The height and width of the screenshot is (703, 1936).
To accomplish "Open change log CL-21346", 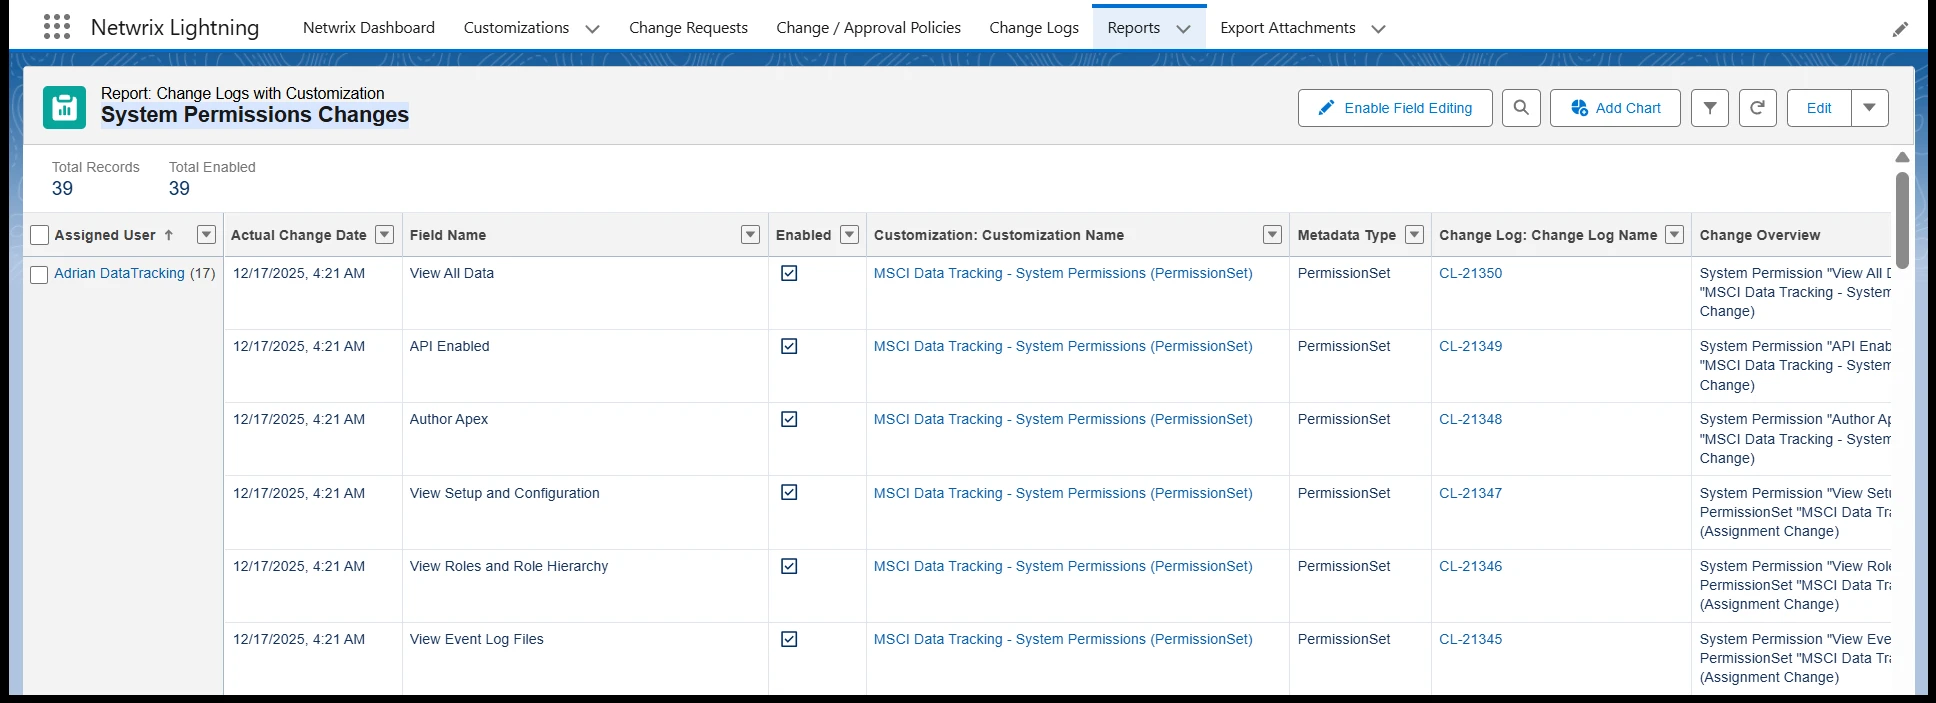I will click(1470, 566).
